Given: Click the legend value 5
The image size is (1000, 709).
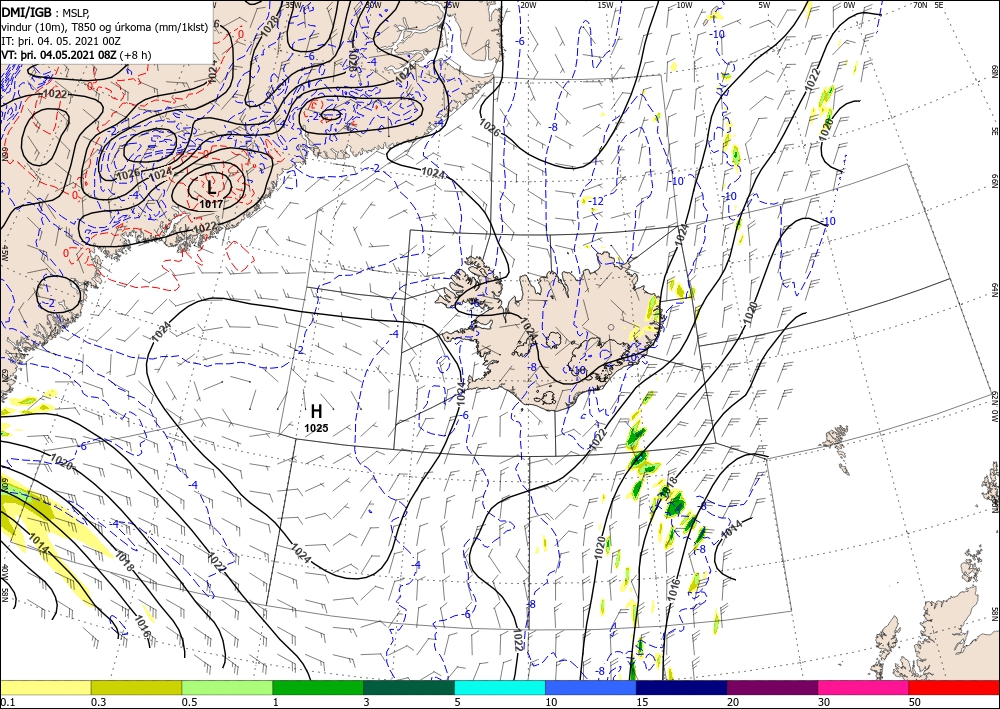Looking at the screenshot, I should pyautogui.click(x=457, y=702).
